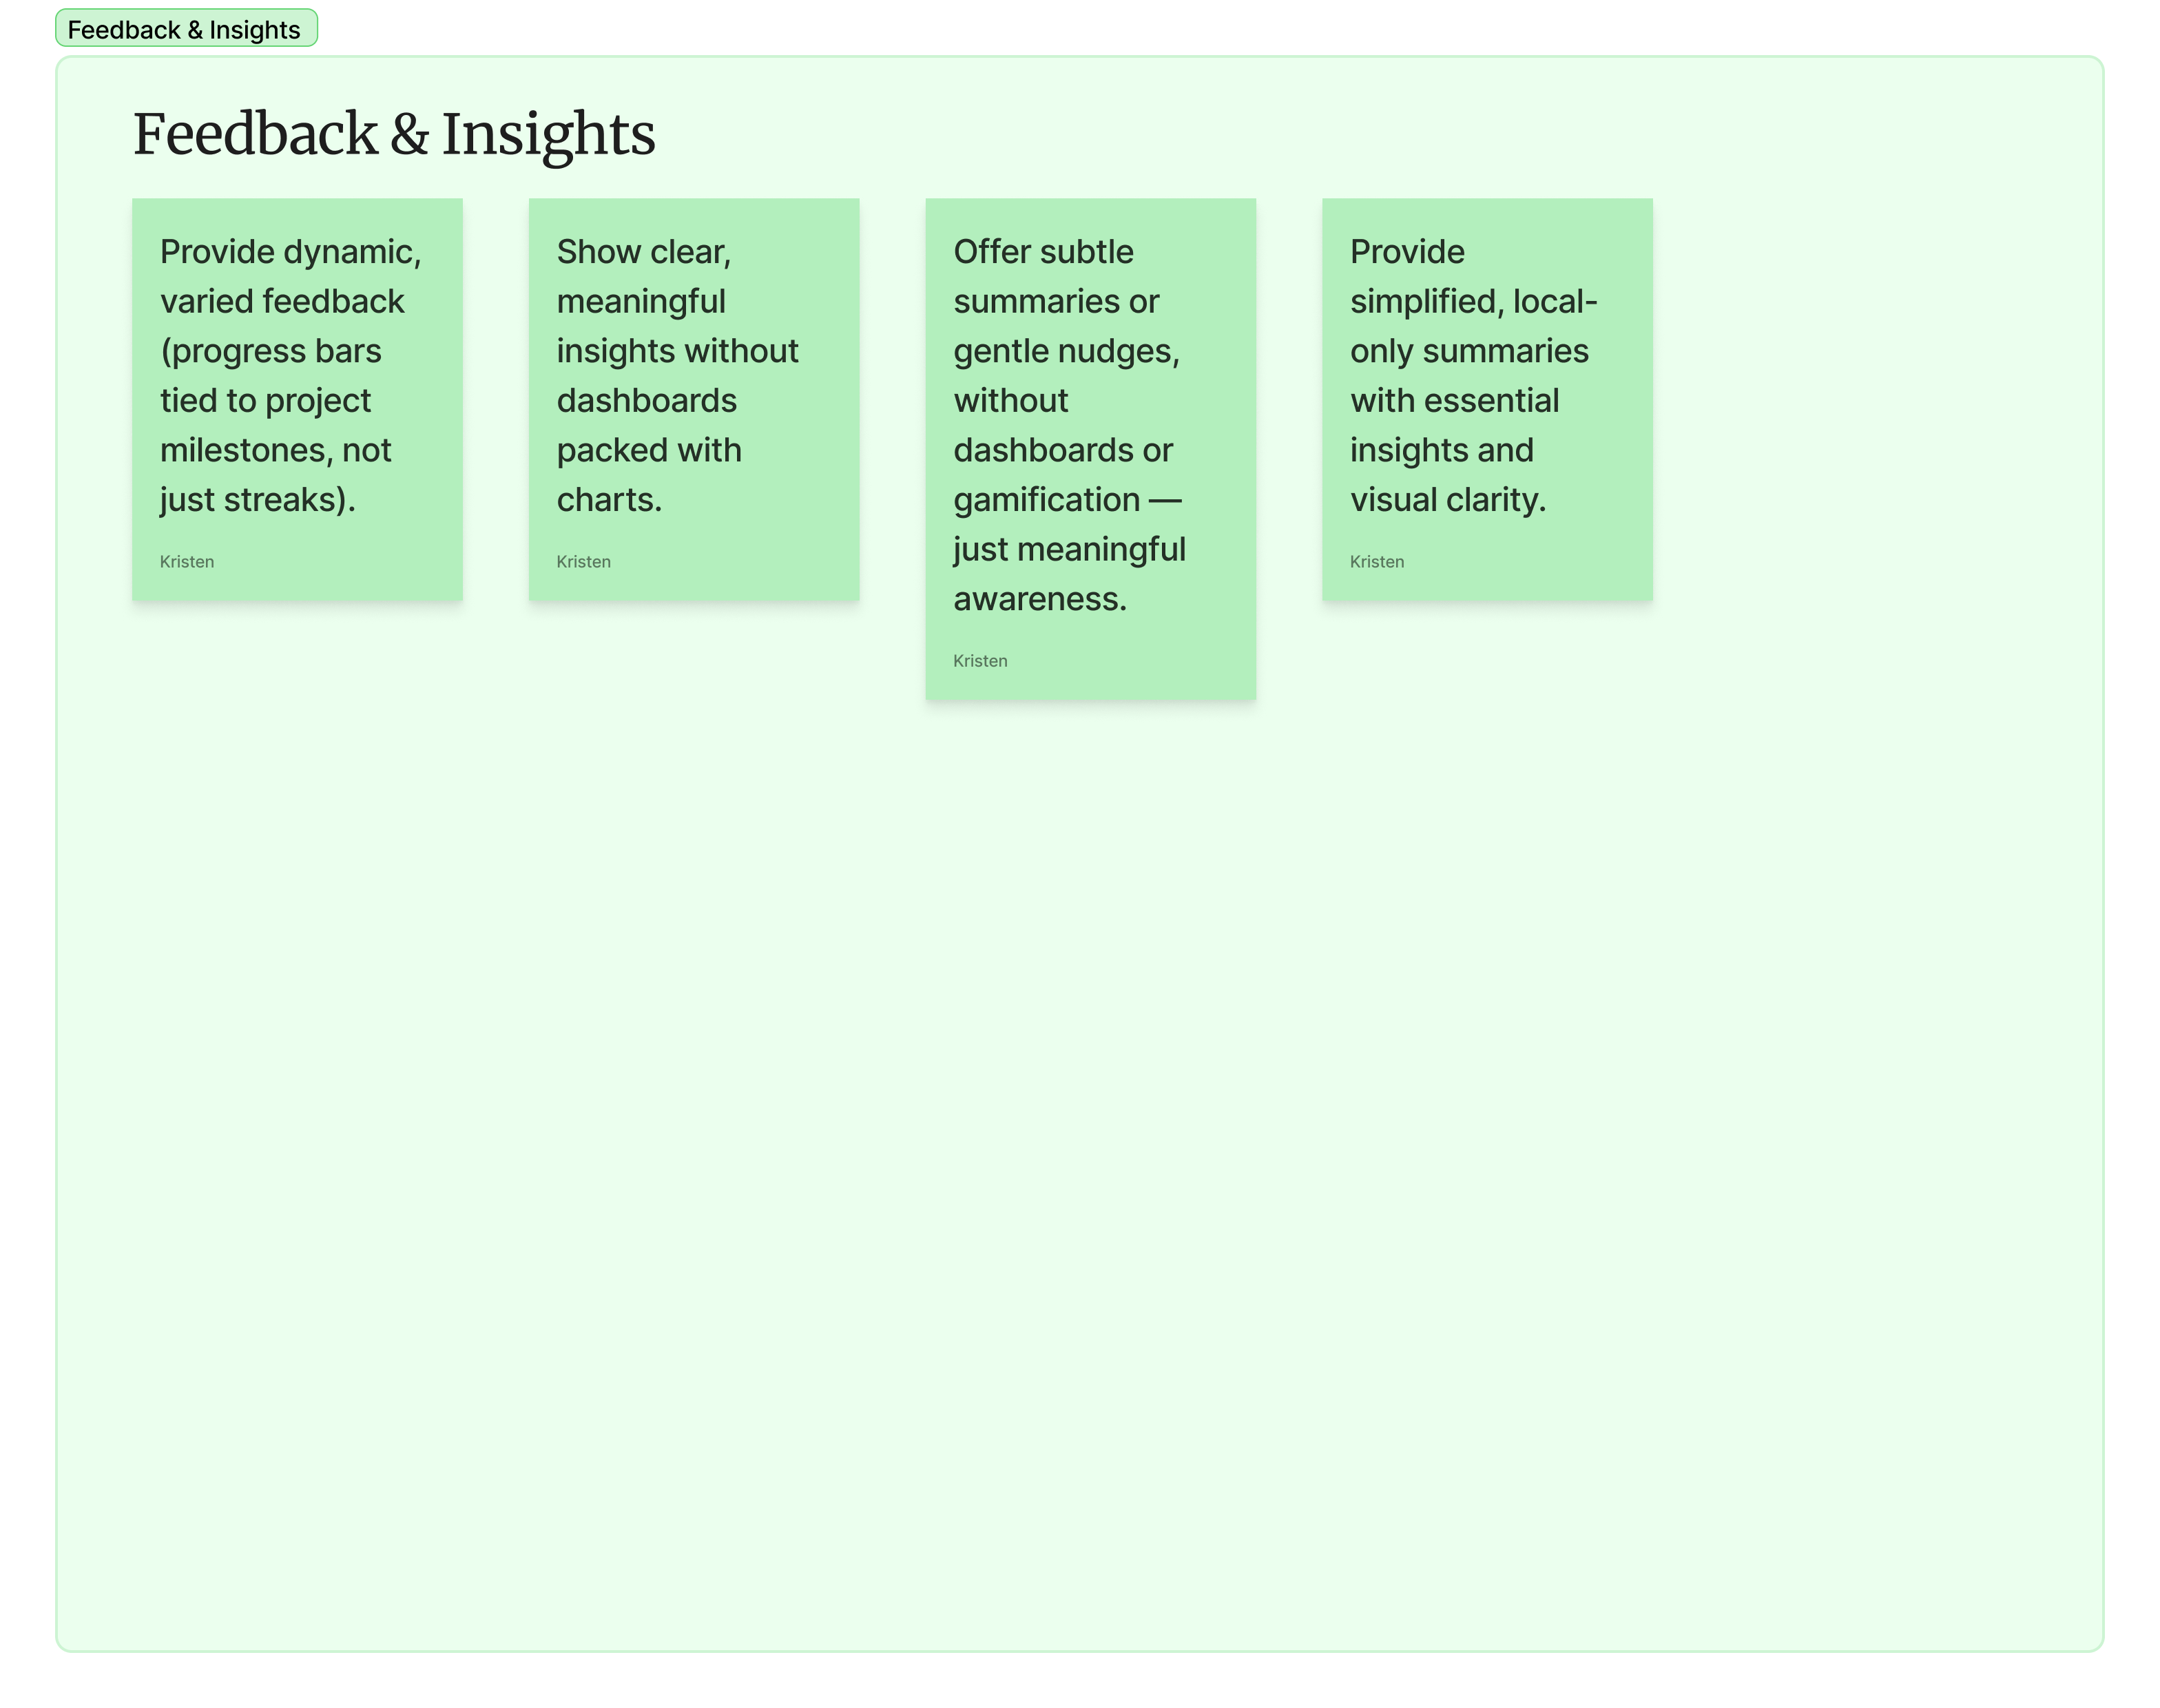Click Kristen author label on dashboards charts note
This screenshot has width=2160, height=1708.
point(584,562)
